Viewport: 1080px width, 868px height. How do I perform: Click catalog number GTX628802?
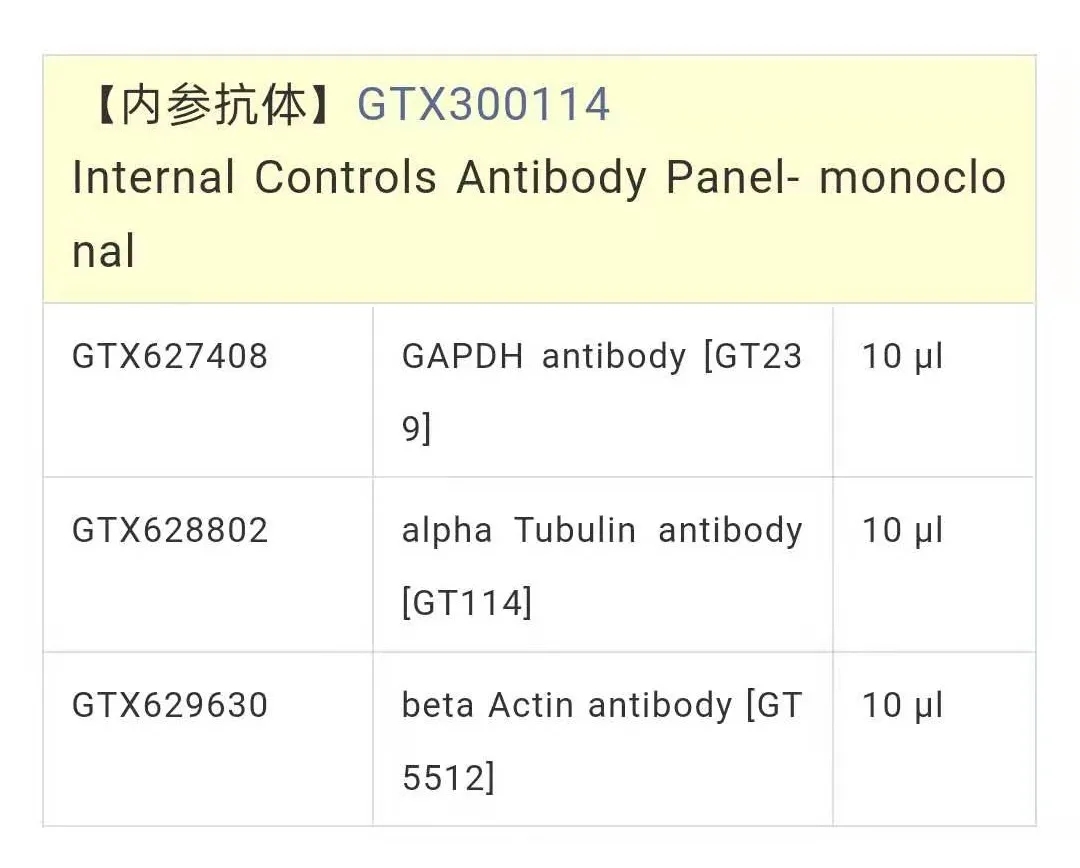(x=169, y=530)
